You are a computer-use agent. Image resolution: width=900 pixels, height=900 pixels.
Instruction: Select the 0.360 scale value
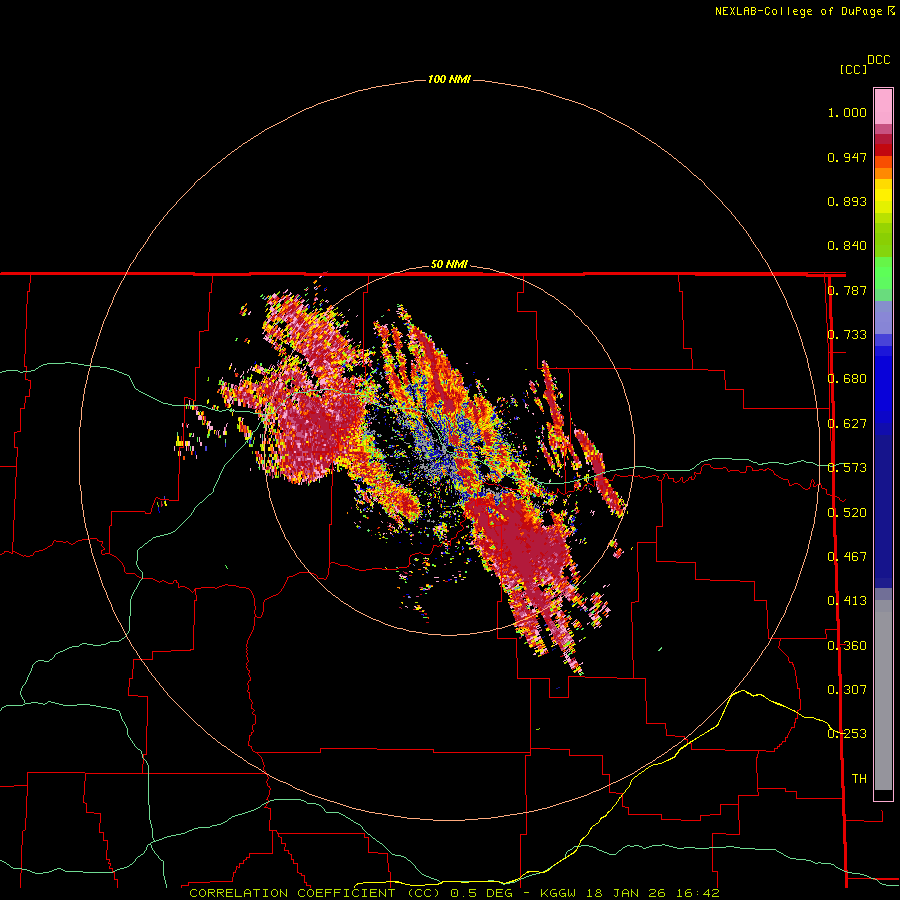click(847, 645)
